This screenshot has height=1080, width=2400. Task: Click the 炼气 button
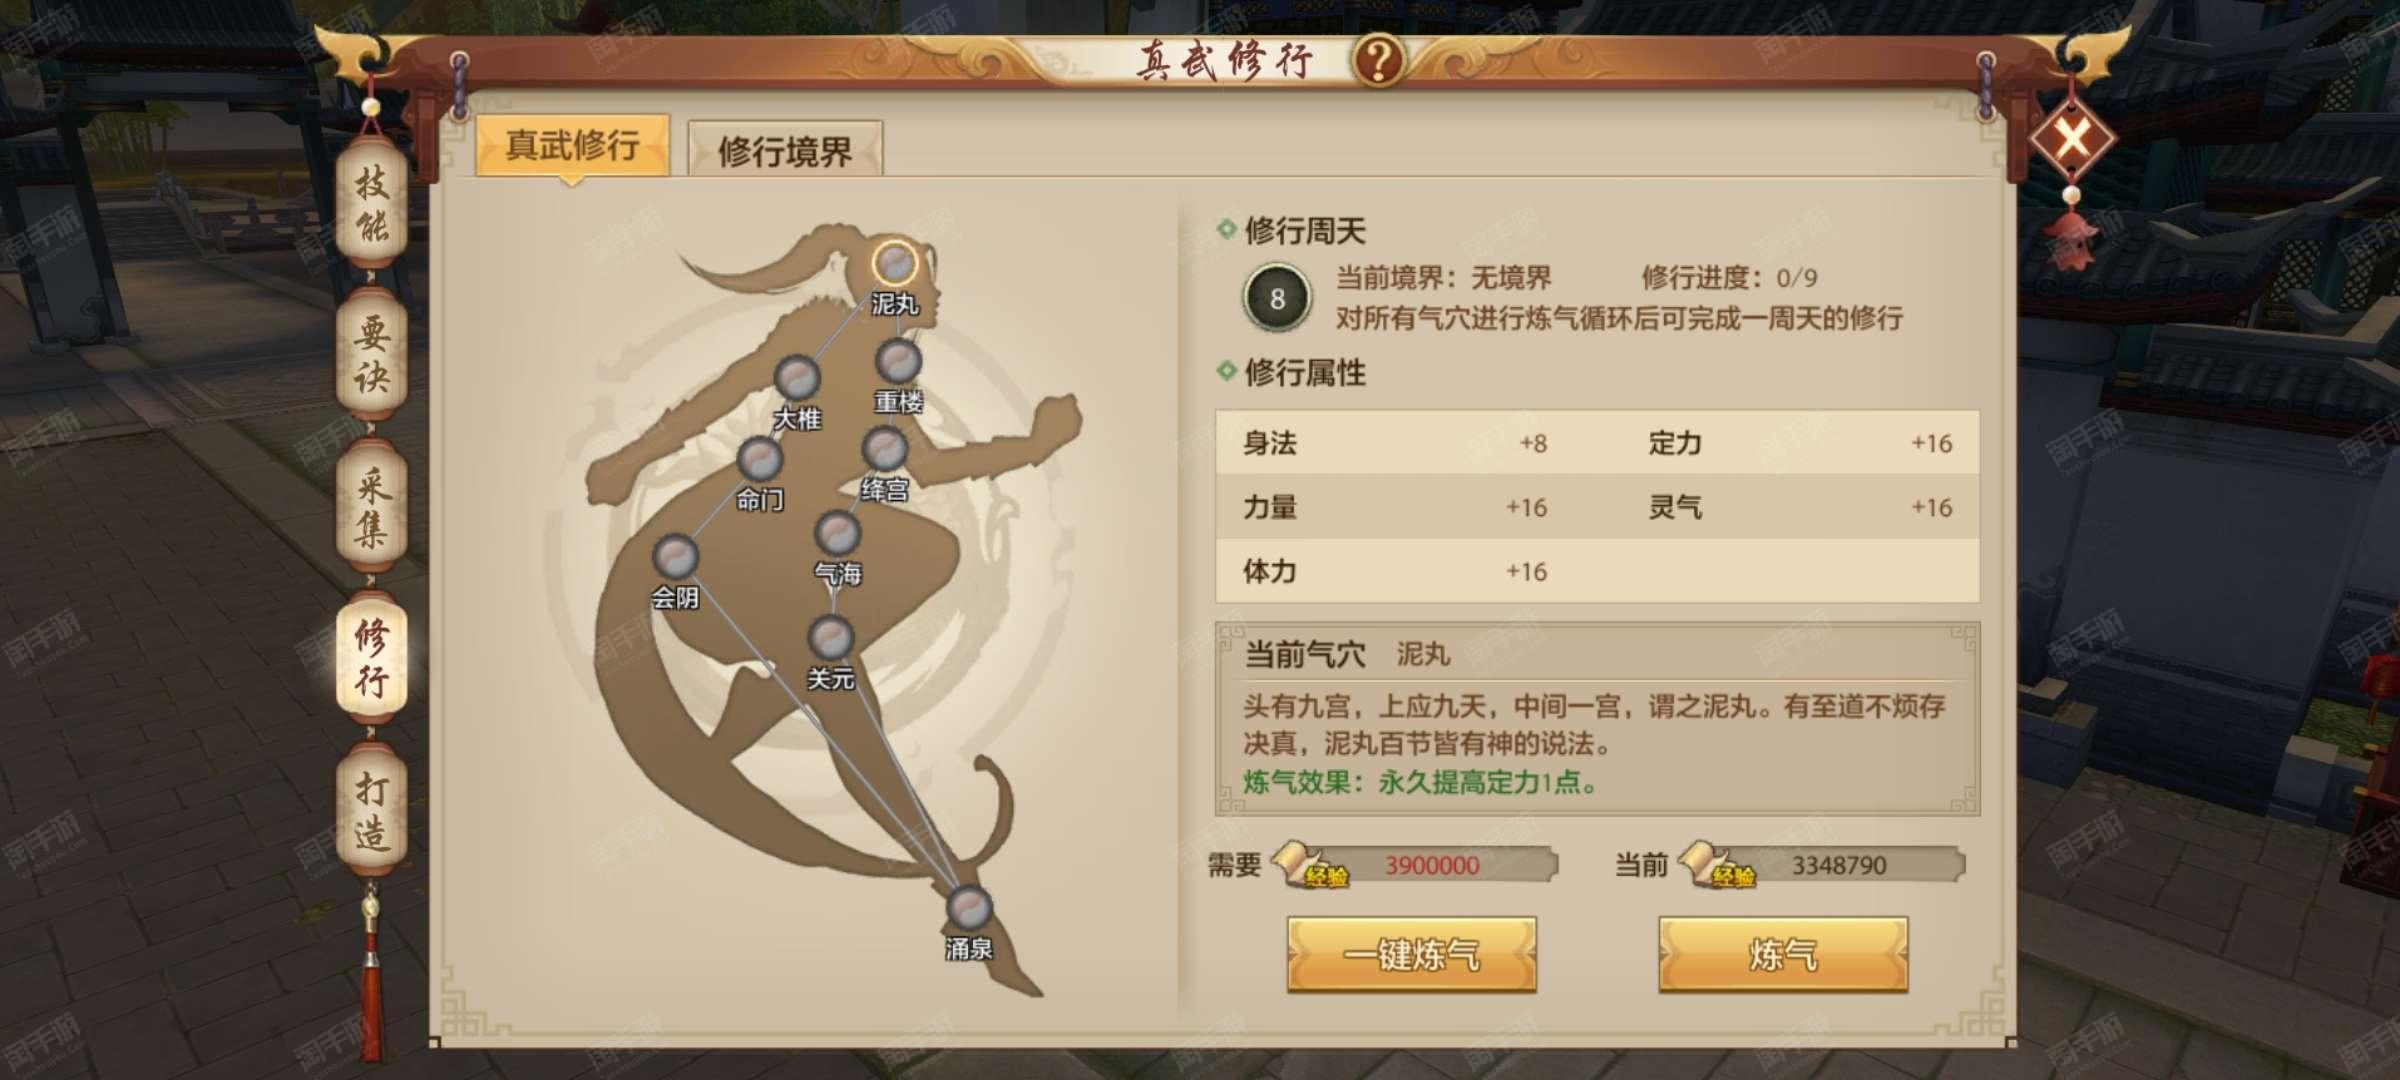[1783, 955]
